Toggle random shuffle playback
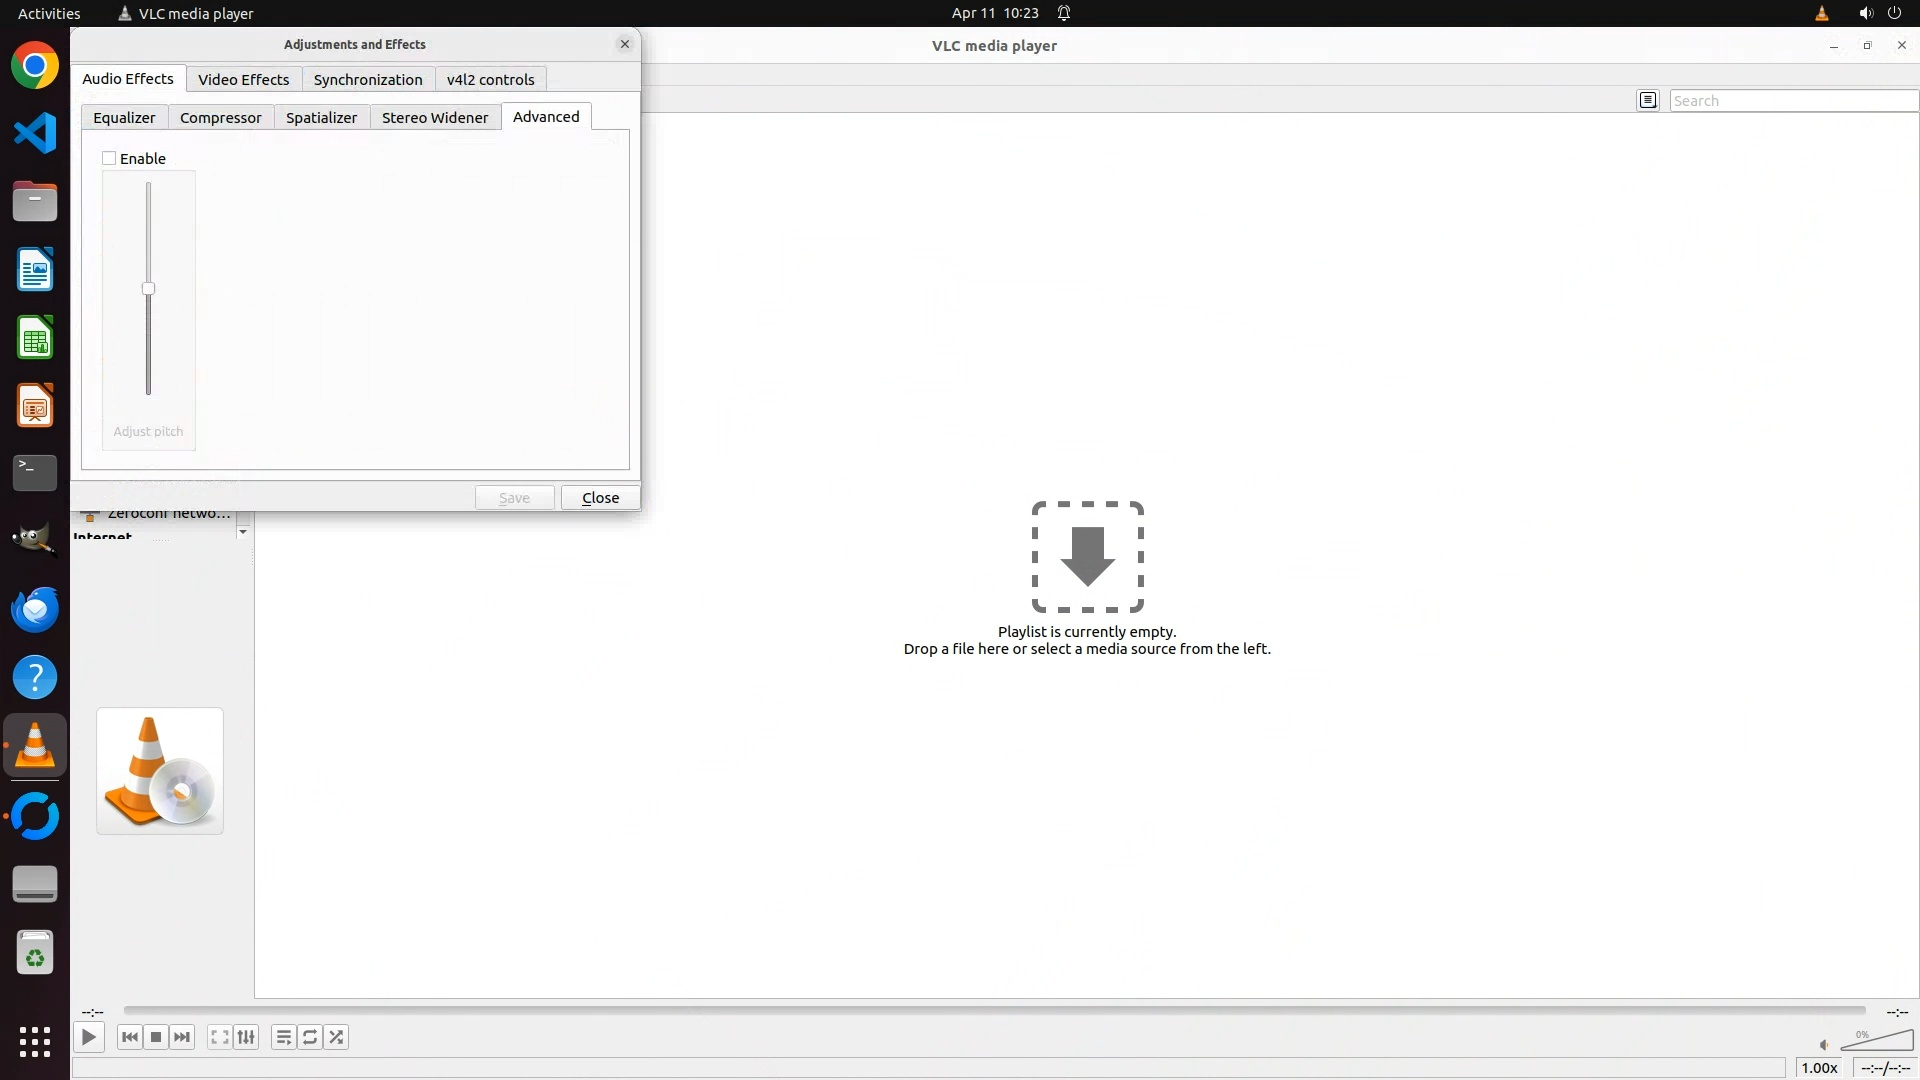The height and width of the screenshot is (1080, 1920). 337,1037
